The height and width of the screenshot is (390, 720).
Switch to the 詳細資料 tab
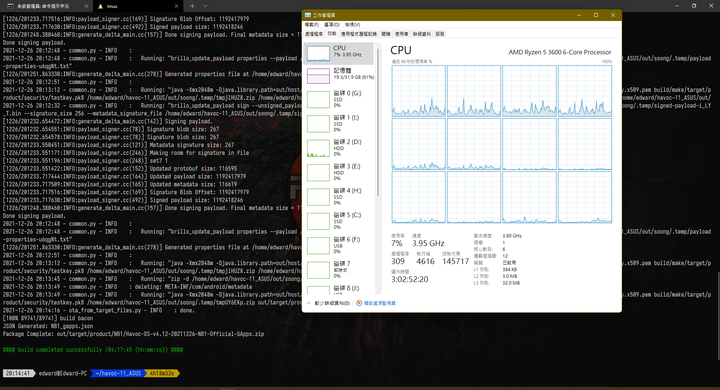[x=422, y=34]
